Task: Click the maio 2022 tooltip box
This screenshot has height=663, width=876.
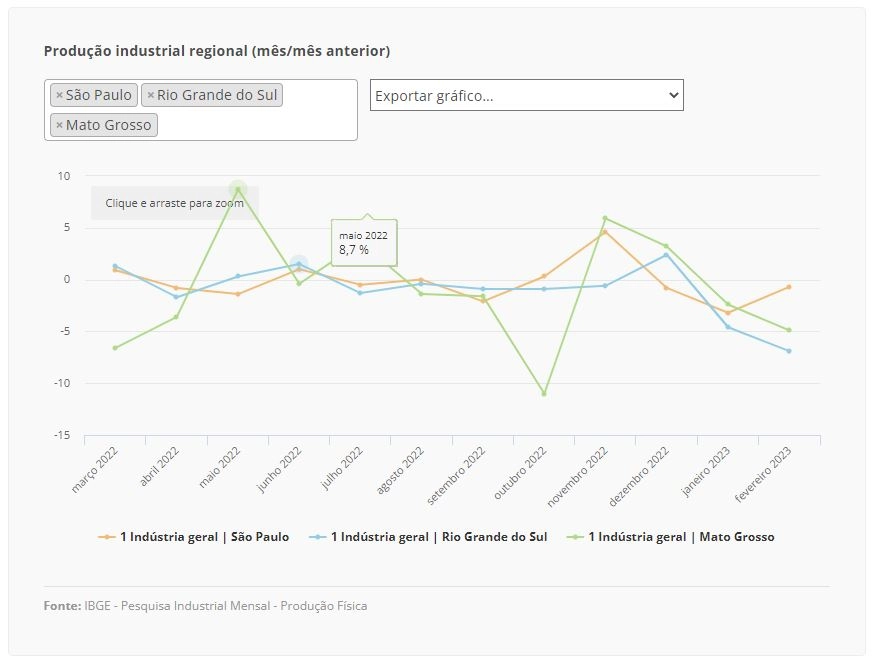Action: [x=364, y=242]
